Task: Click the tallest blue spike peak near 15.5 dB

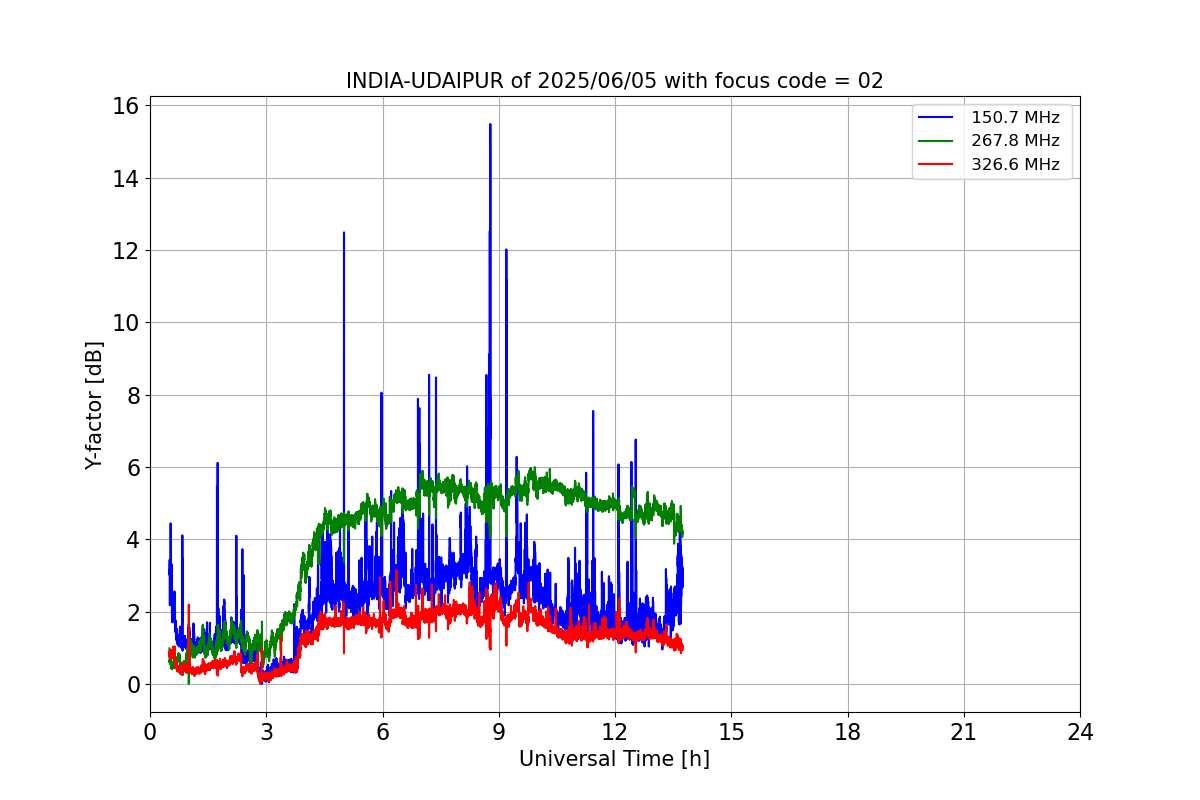Action: point(490,125)
